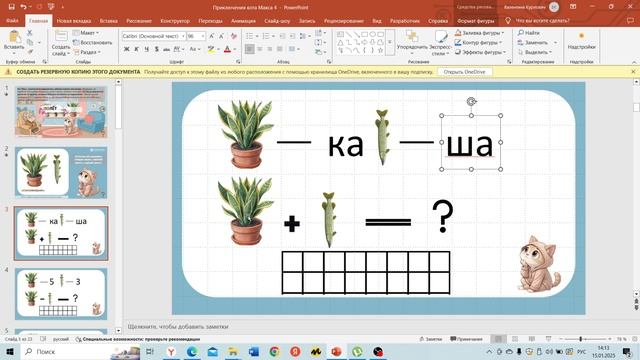Switch to the Анимация tab
Screen dimensions: 640x360
(243, 20)
